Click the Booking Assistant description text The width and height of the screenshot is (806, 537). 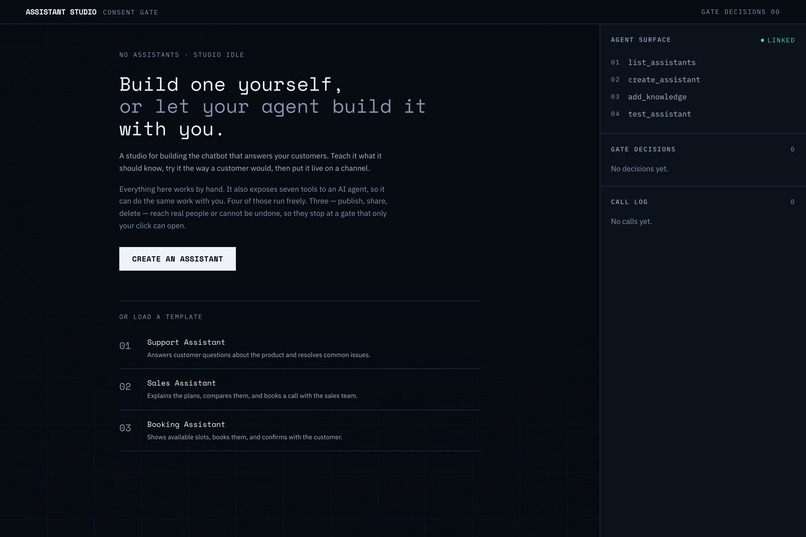click(245, 437)
